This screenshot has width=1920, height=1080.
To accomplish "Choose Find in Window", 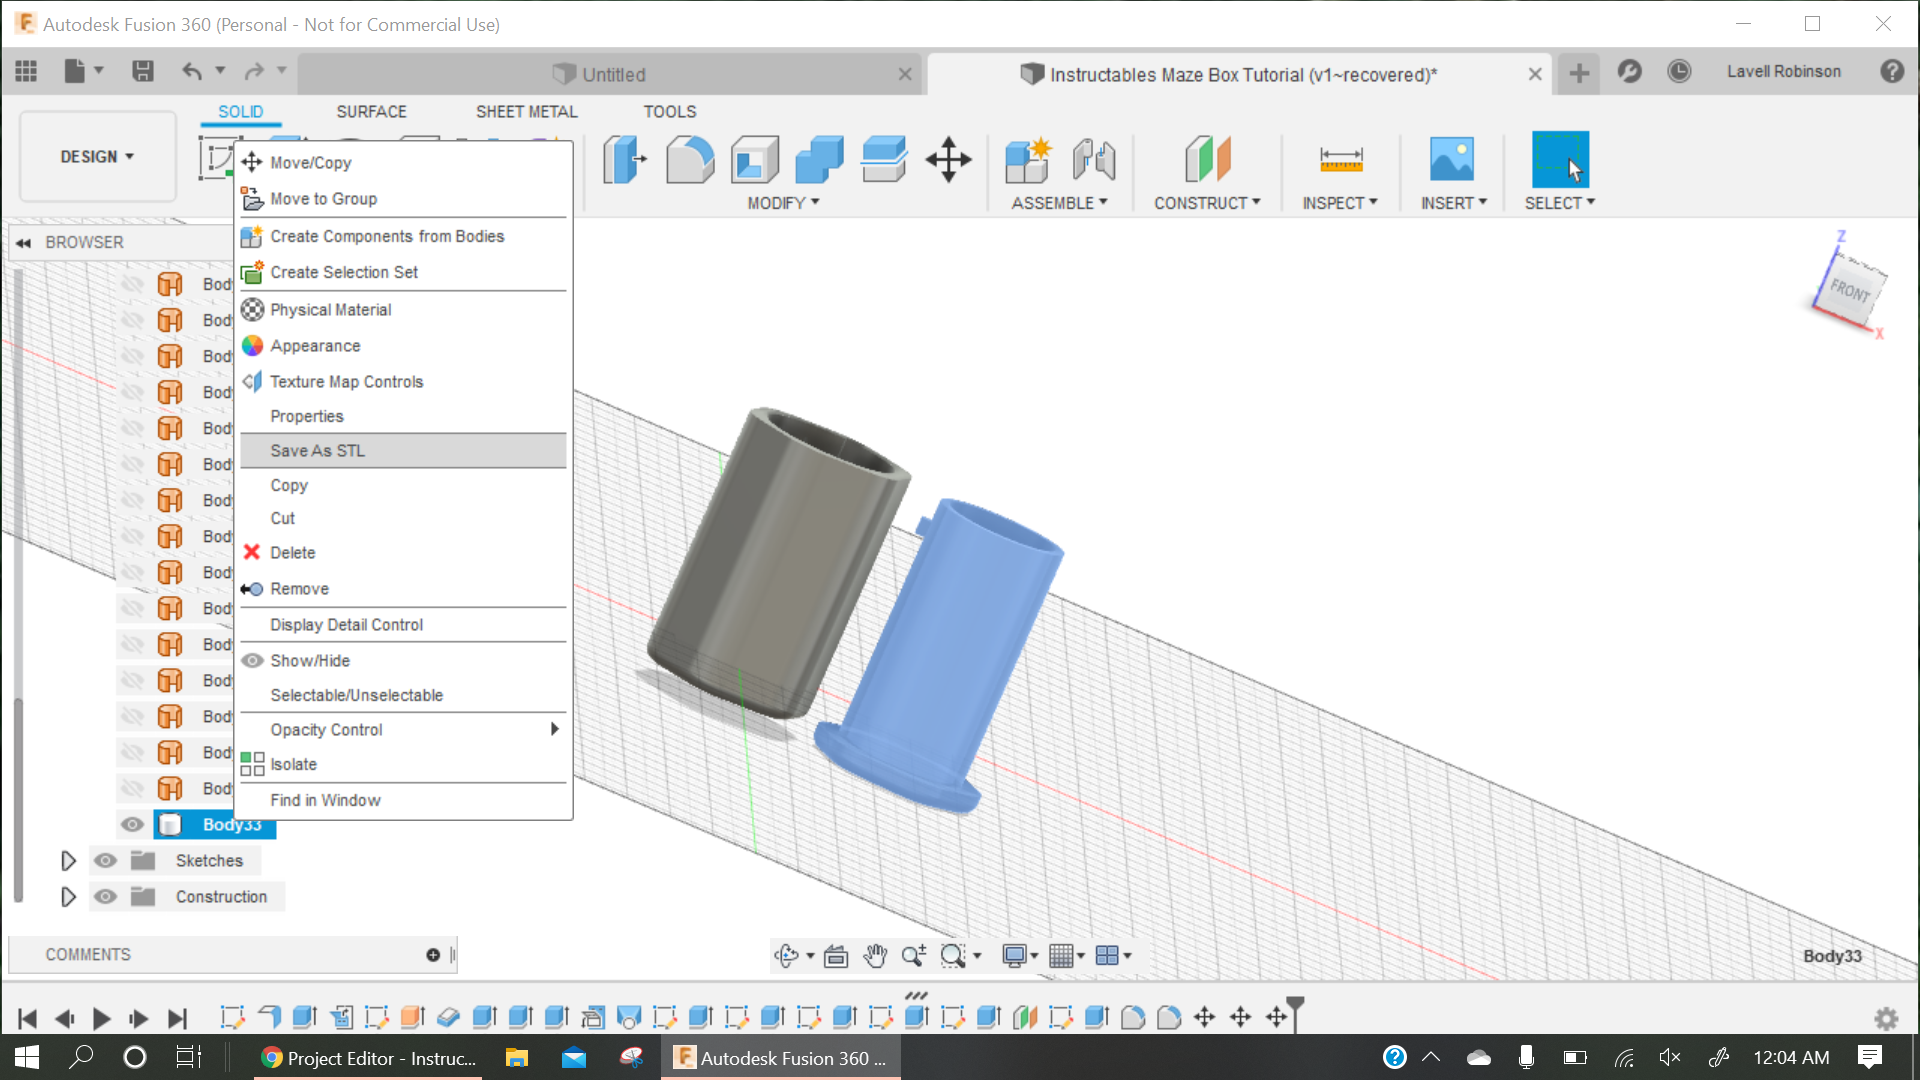I will [x=403, y=801].
